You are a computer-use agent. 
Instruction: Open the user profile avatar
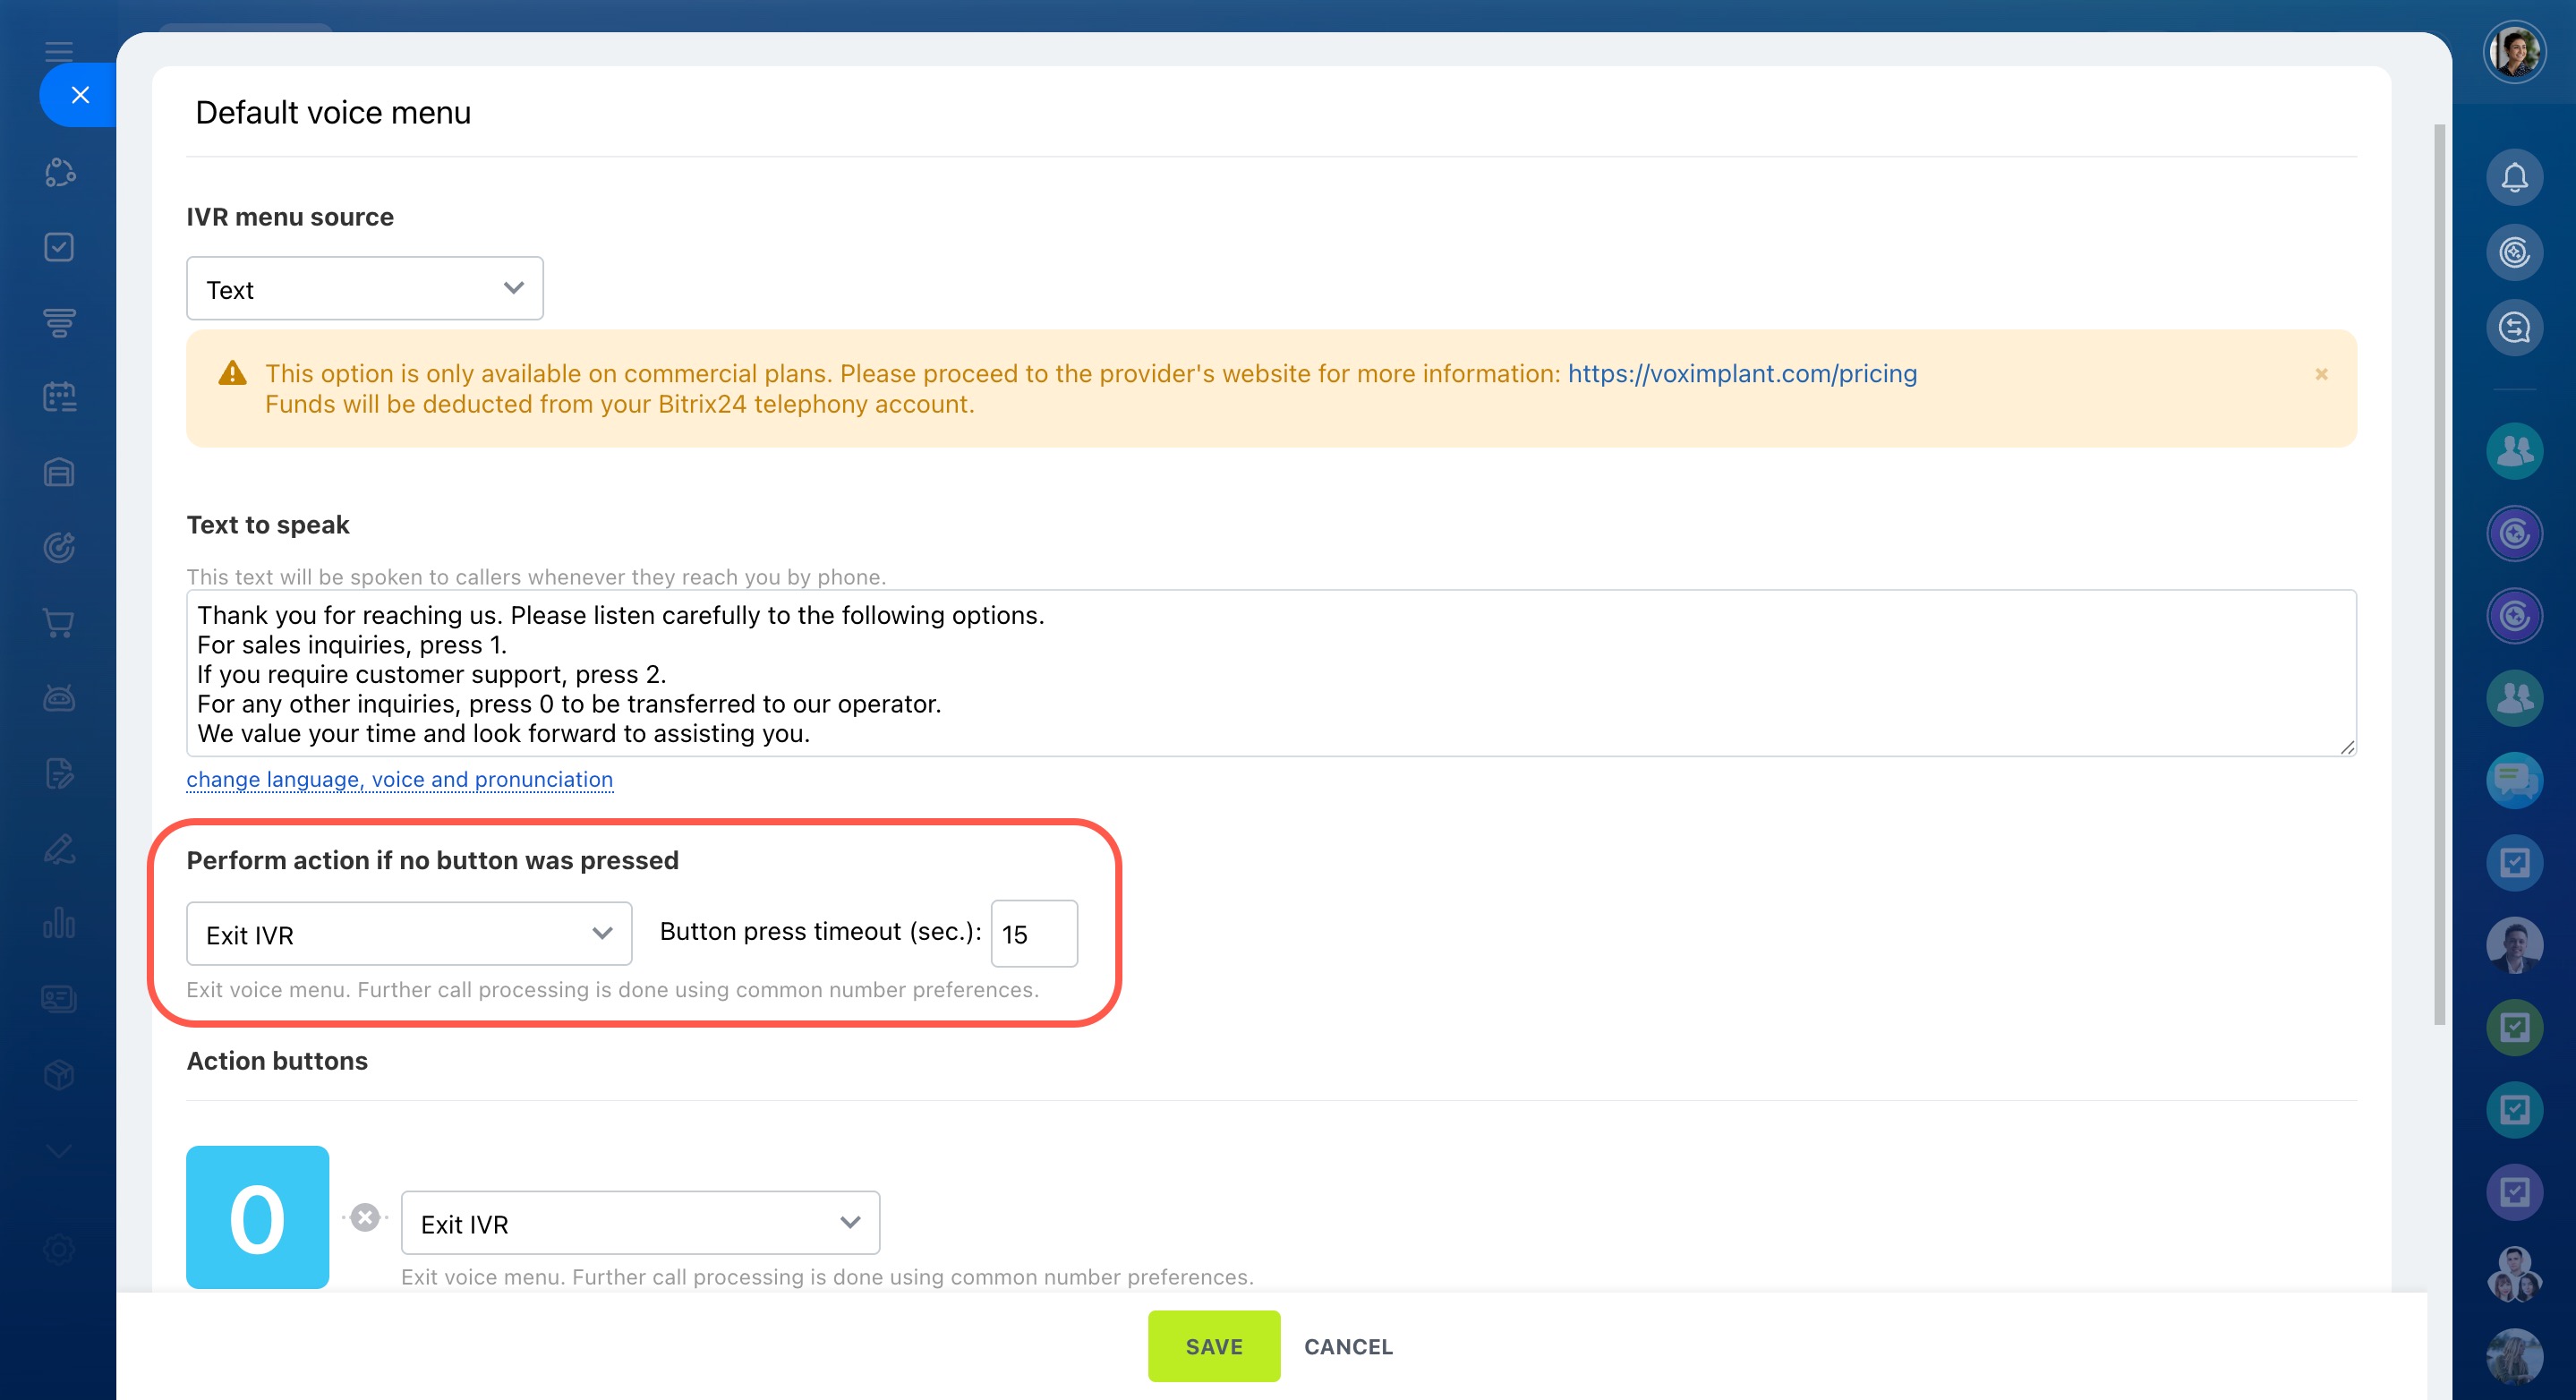2513,52
